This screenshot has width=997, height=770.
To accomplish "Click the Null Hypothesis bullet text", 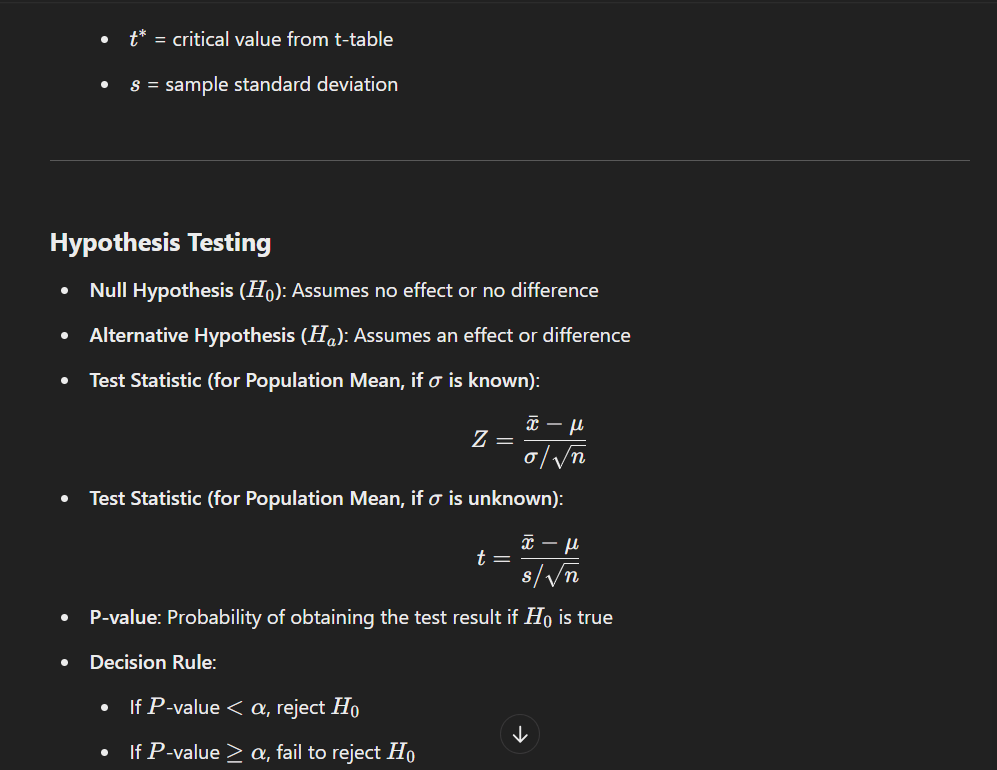I will (344, 291).
